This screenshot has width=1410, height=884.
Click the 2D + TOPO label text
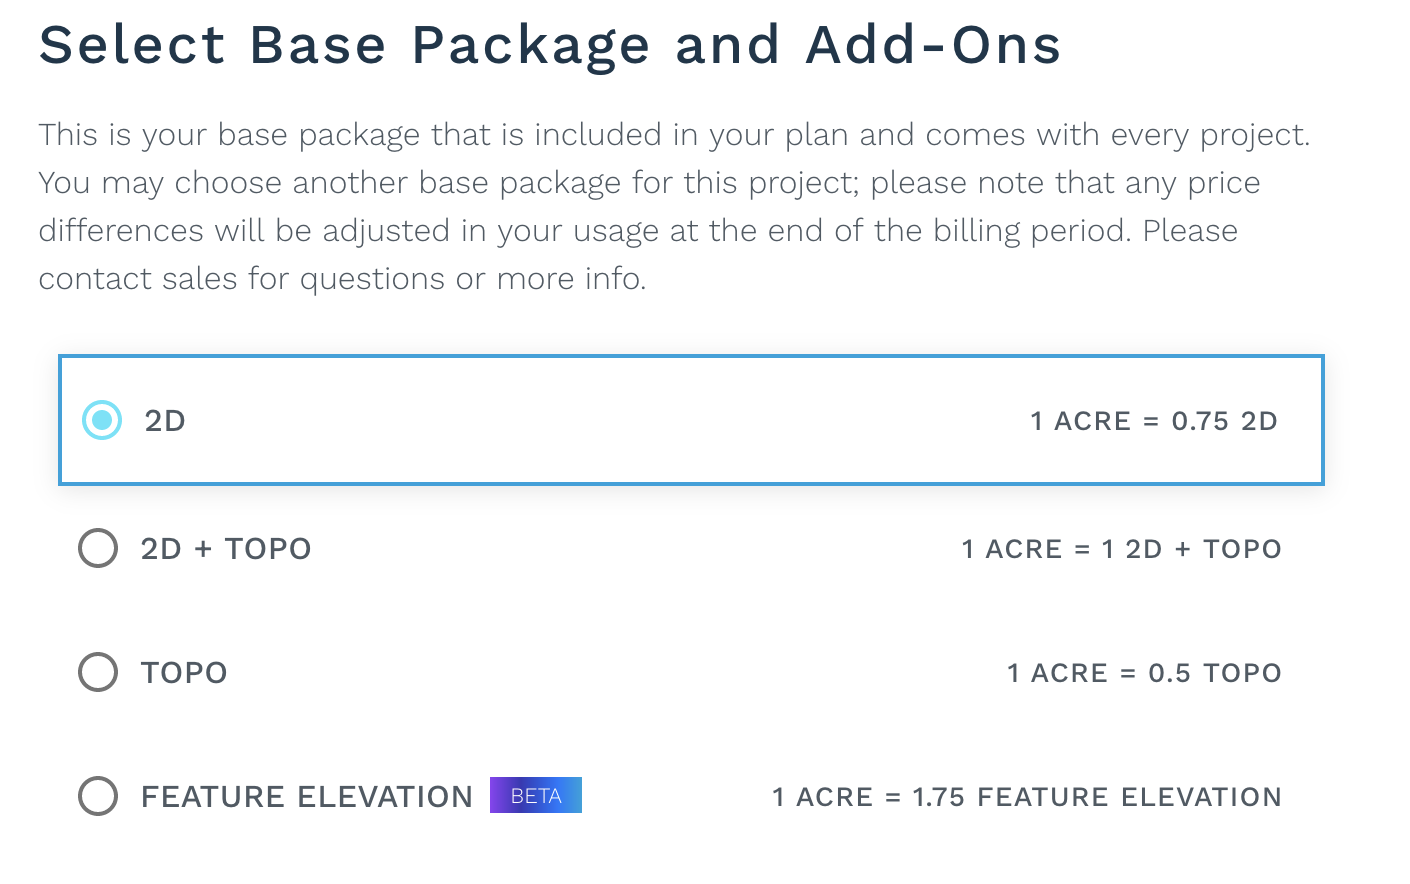coord(226,549)
